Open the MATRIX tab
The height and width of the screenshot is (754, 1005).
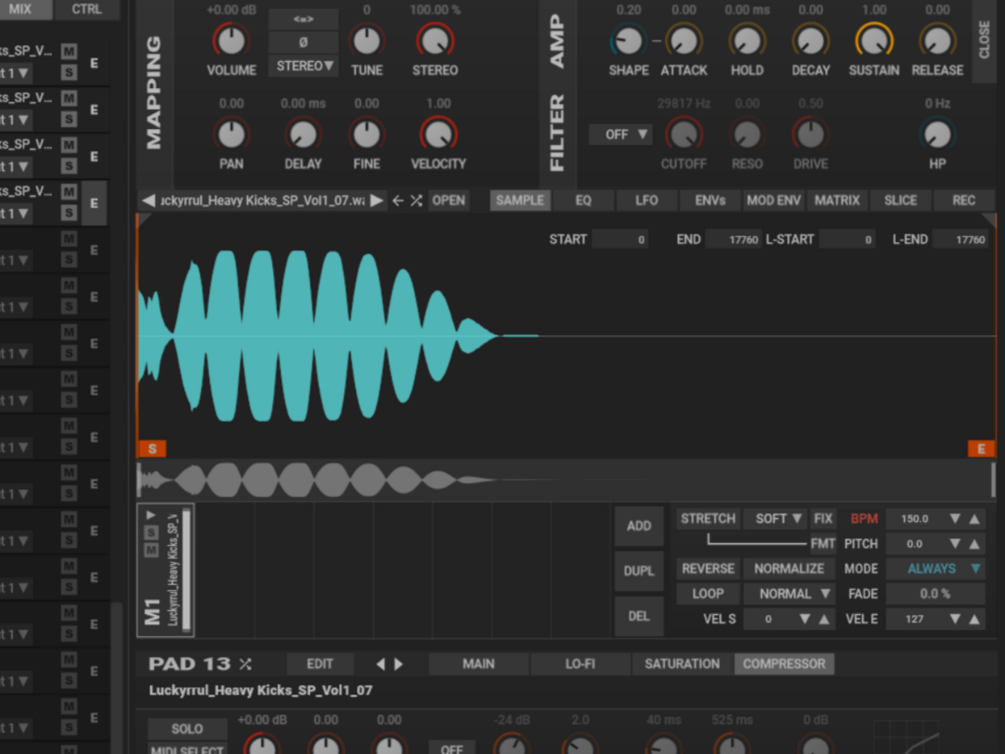[x=837, y=201]
